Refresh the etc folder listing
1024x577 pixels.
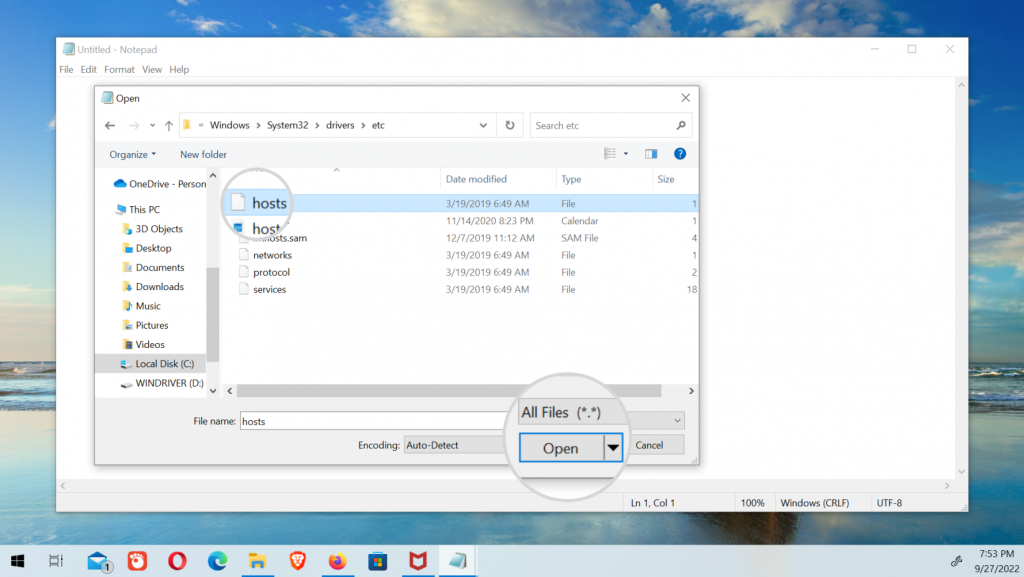(510, 126)
